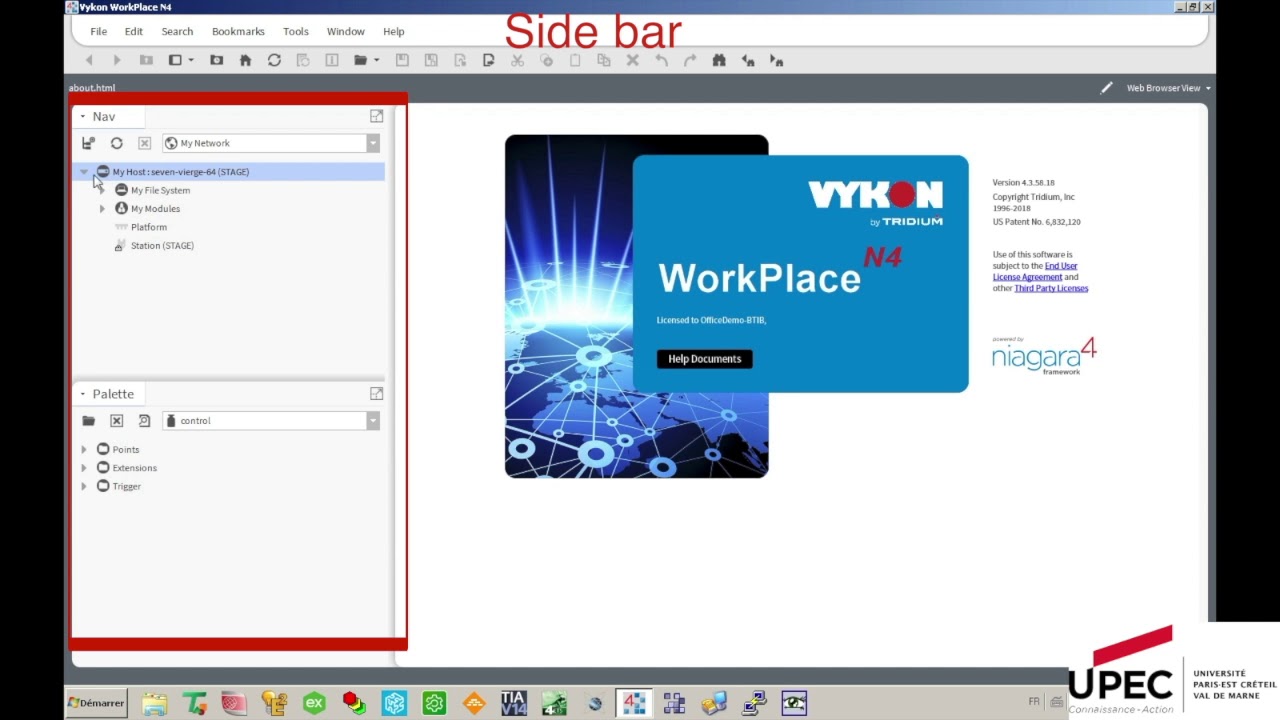Open the Web Browser View dropdown
Viewport: 1280px width, 720px height.
pos(1168,88)
